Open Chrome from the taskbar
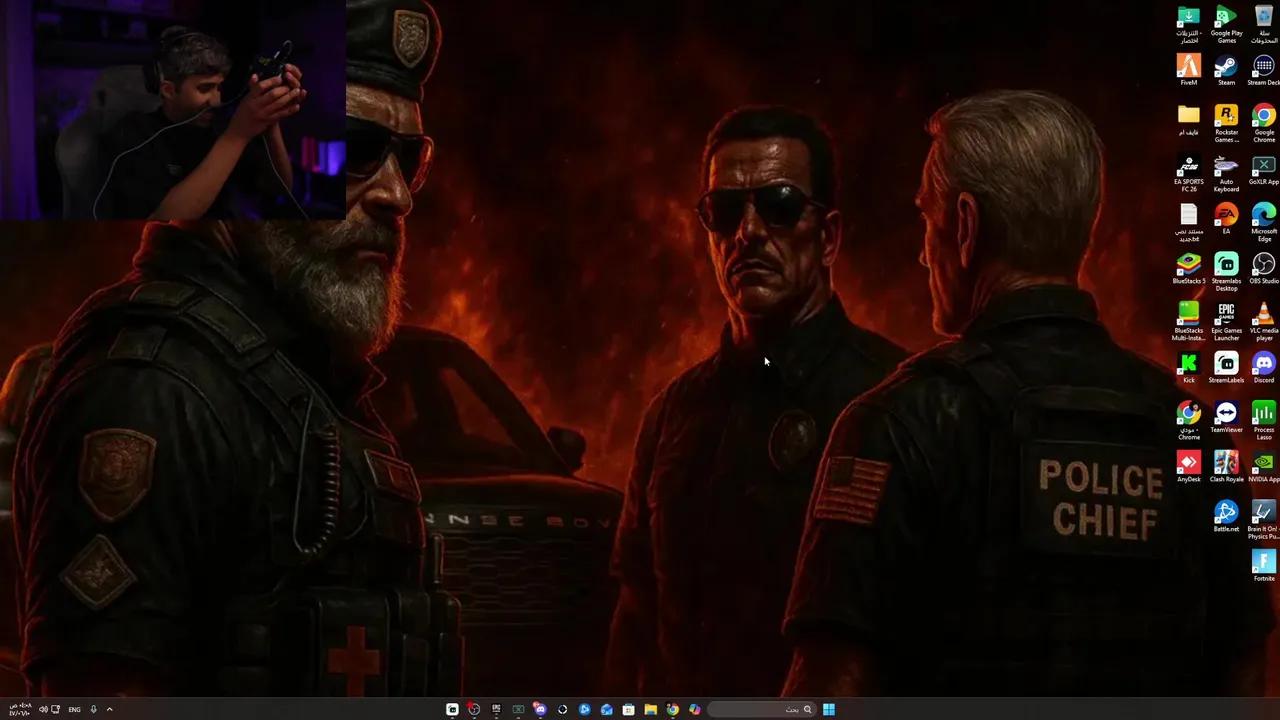The width and height of the screenshot is (1280, 720). click(x=672, y=709)
